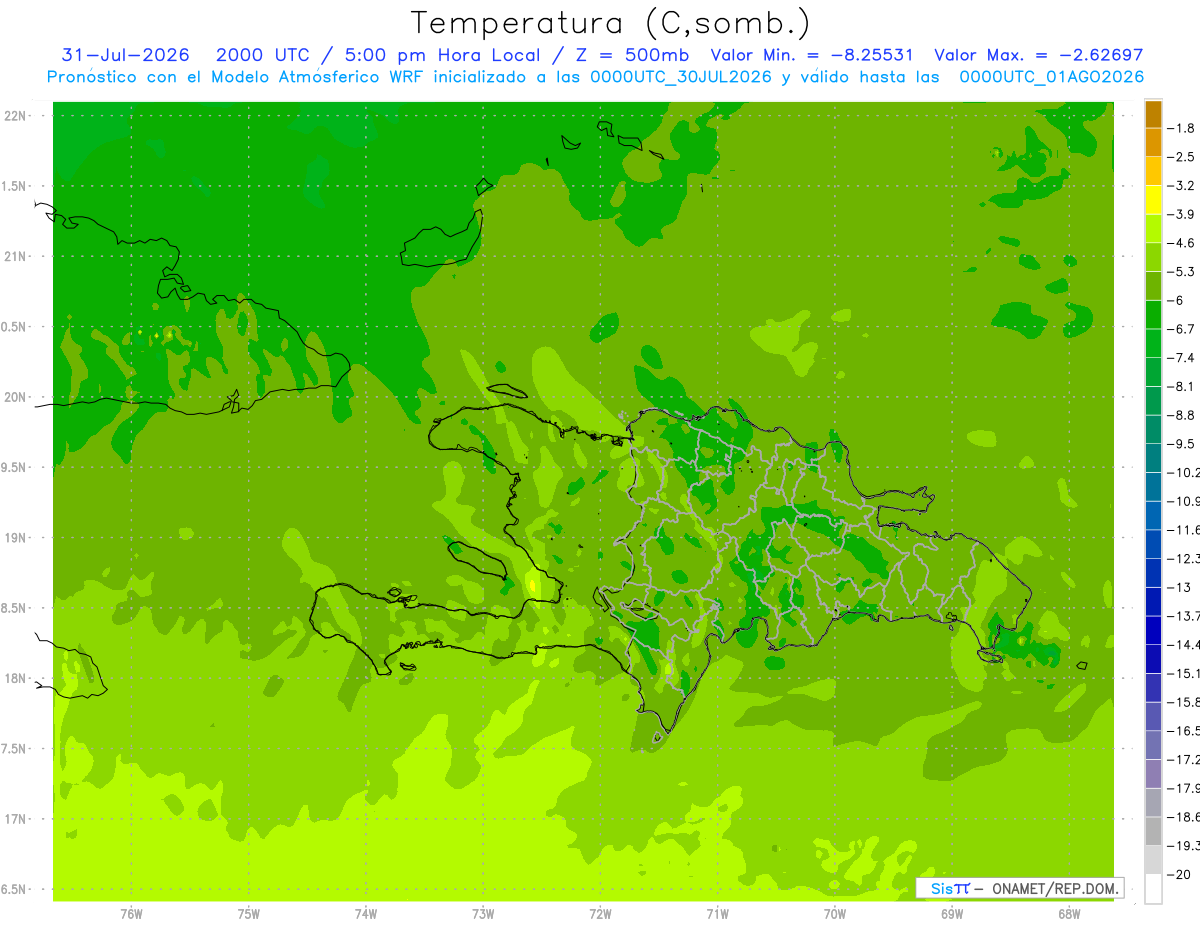Click the "-6.7" color scale value
The width and height of the screenshot is (1200, 927).
[x=1182, y=329]
